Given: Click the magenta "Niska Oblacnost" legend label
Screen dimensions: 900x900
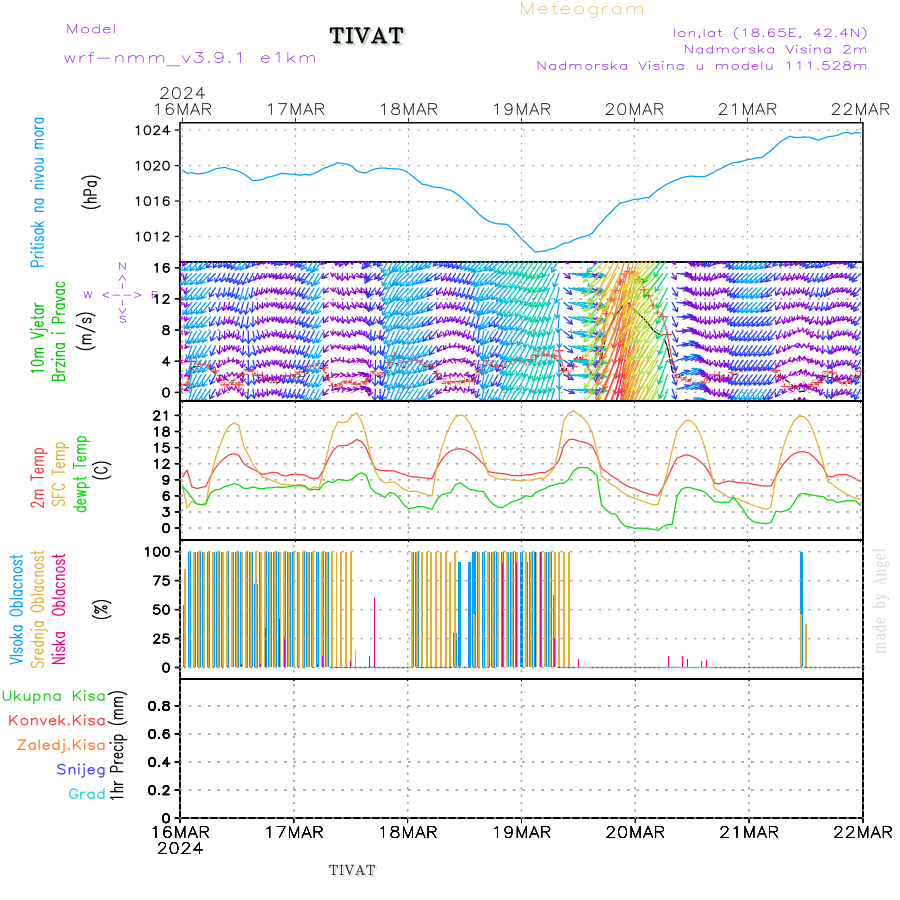Looking at the screenshot, I should pyautogui.click(x=59, y=609).
